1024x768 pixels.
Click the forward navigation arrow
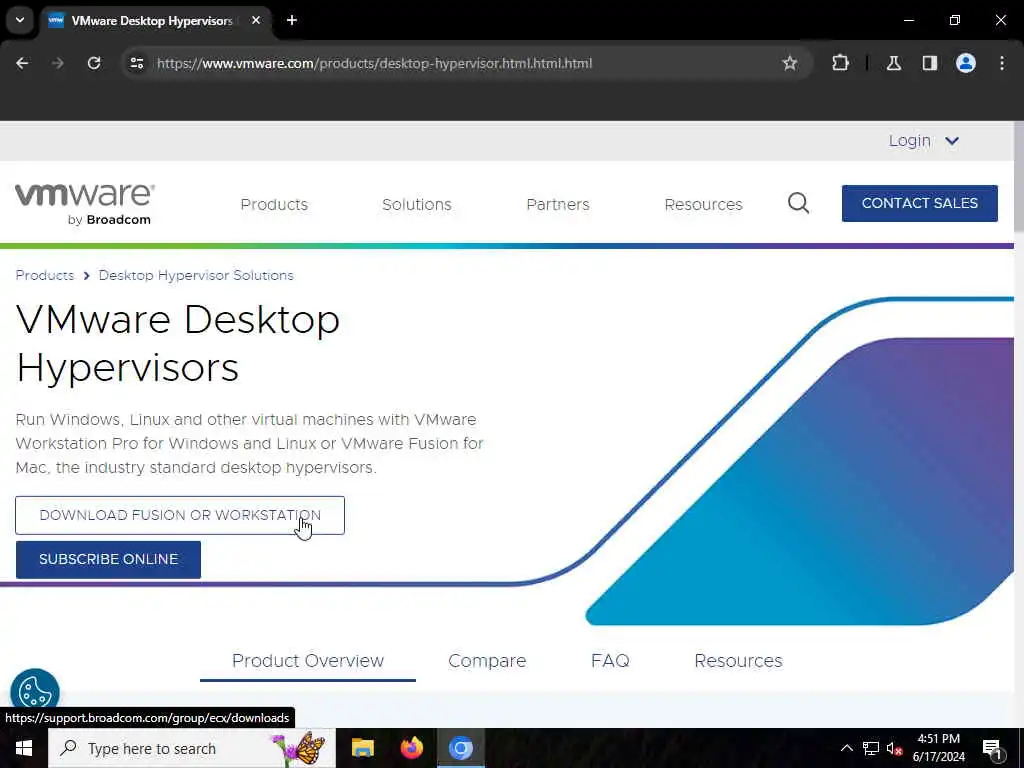pyautogui.click(x=58, y=63)
